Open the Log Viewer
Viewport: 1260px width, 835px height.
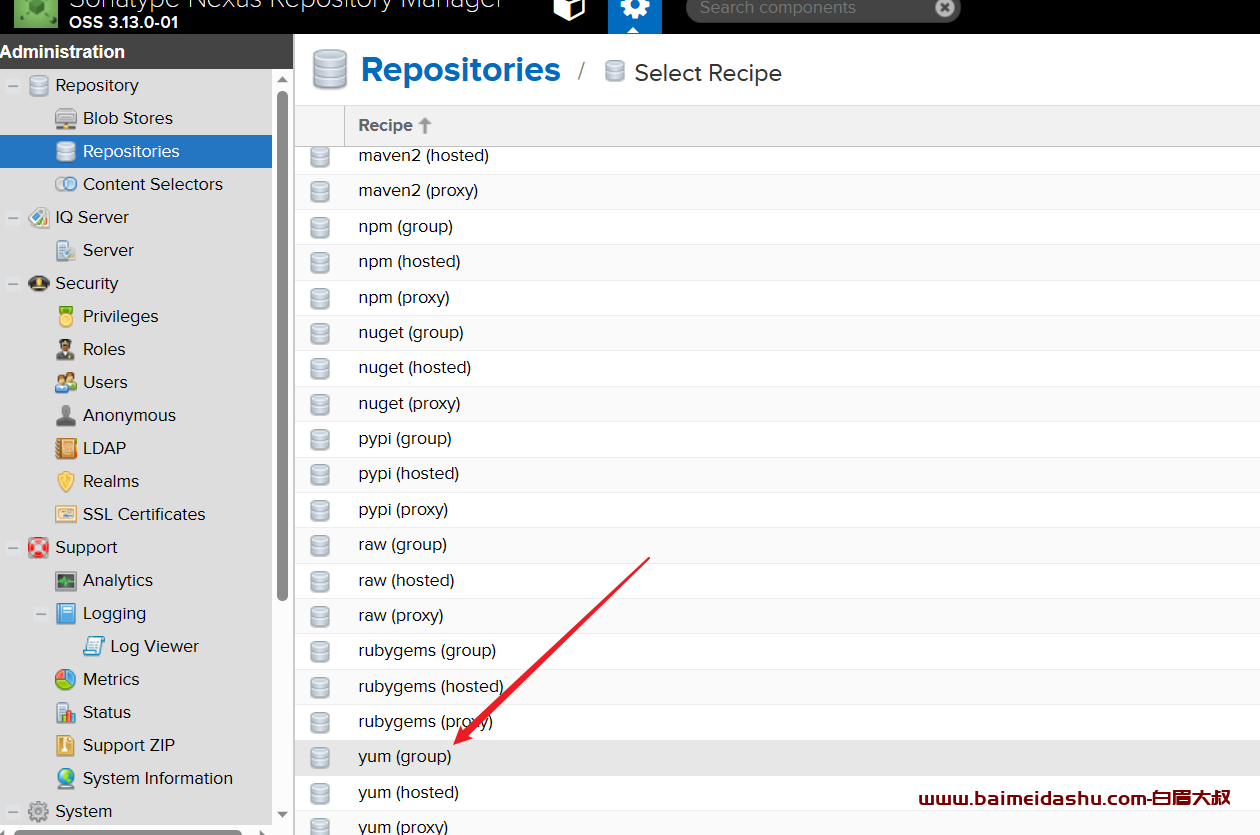[x=154, y=646]
